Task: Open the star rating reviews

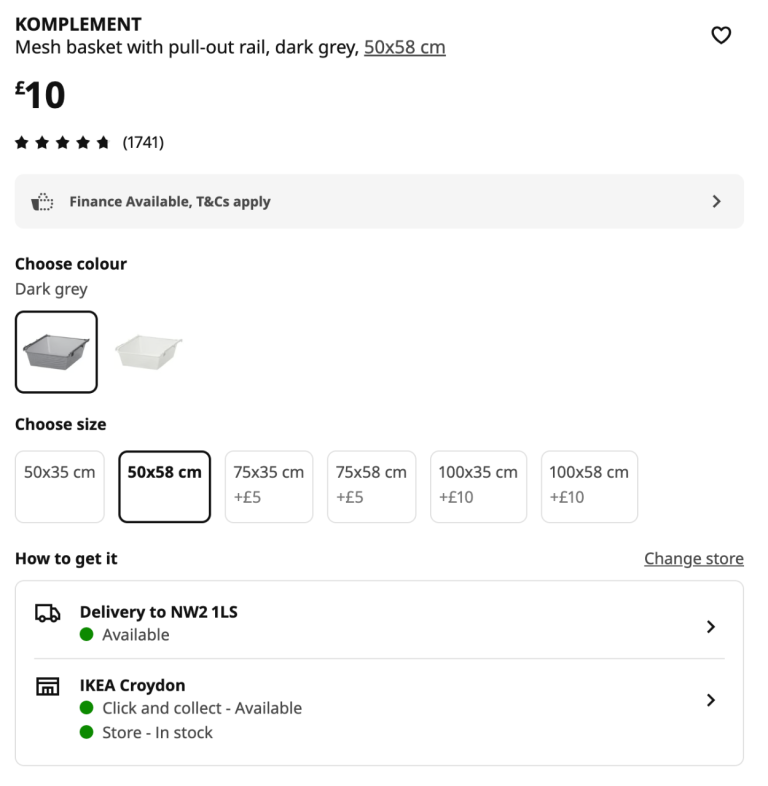Action: (x=89, y=143)
